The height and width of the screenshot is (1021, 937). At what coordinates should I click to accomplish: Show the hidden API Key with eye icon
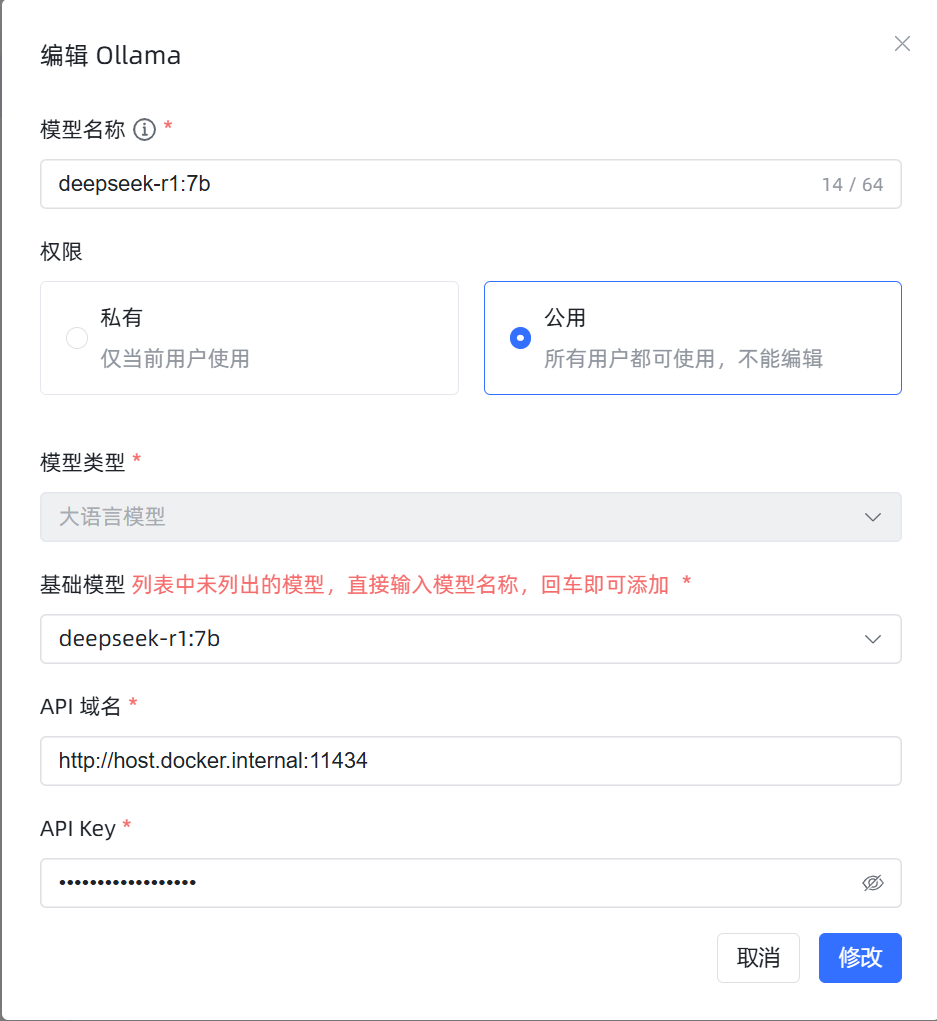872,883
